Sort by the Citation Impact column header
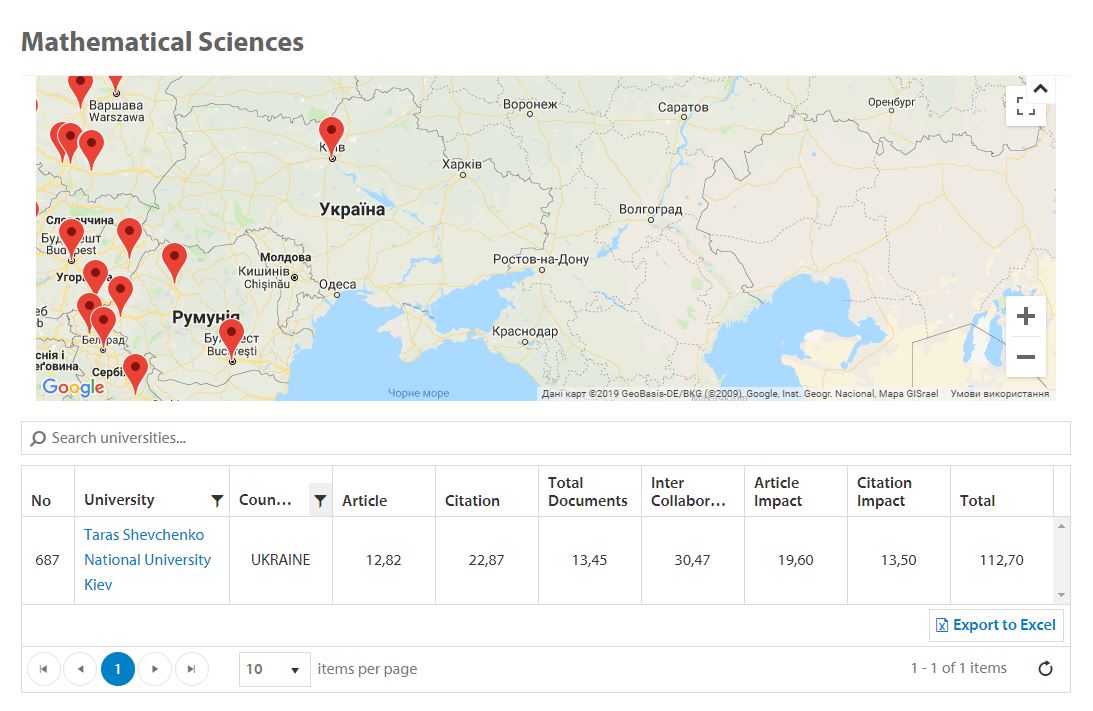The image size is (1093, 711). click(x=884, y=491)
